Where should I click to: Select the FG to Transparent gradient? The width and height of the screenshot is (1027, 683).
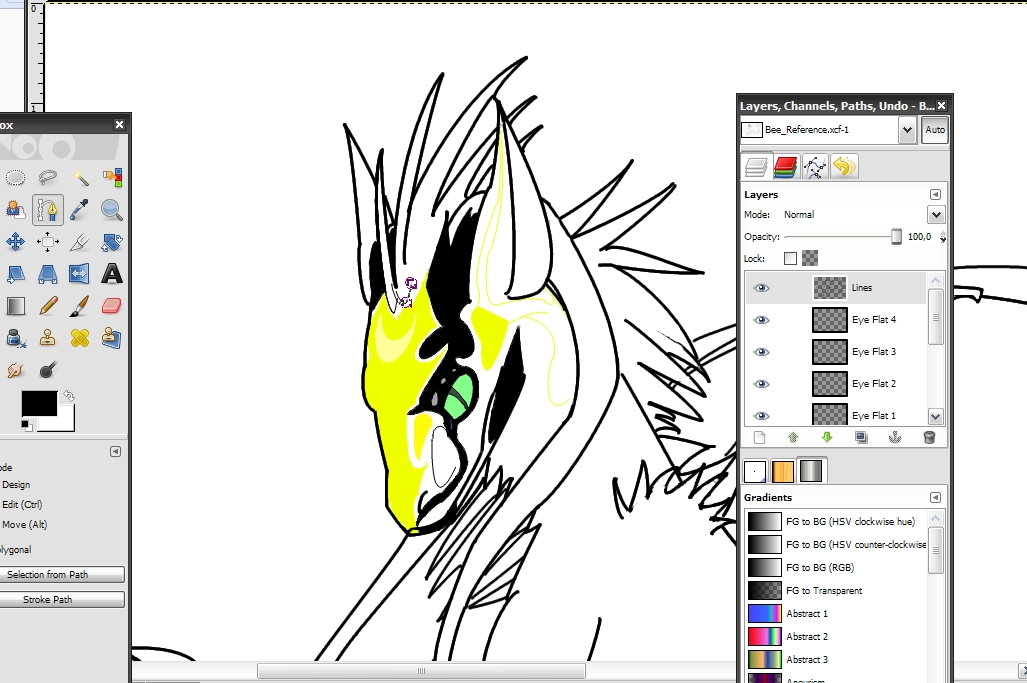[838, 591]
